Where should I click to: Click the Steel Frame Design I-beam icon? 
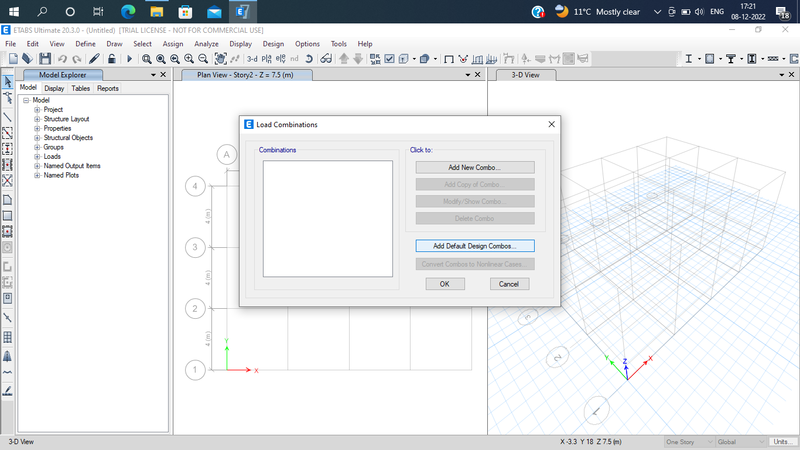click(x=688, y=59)
